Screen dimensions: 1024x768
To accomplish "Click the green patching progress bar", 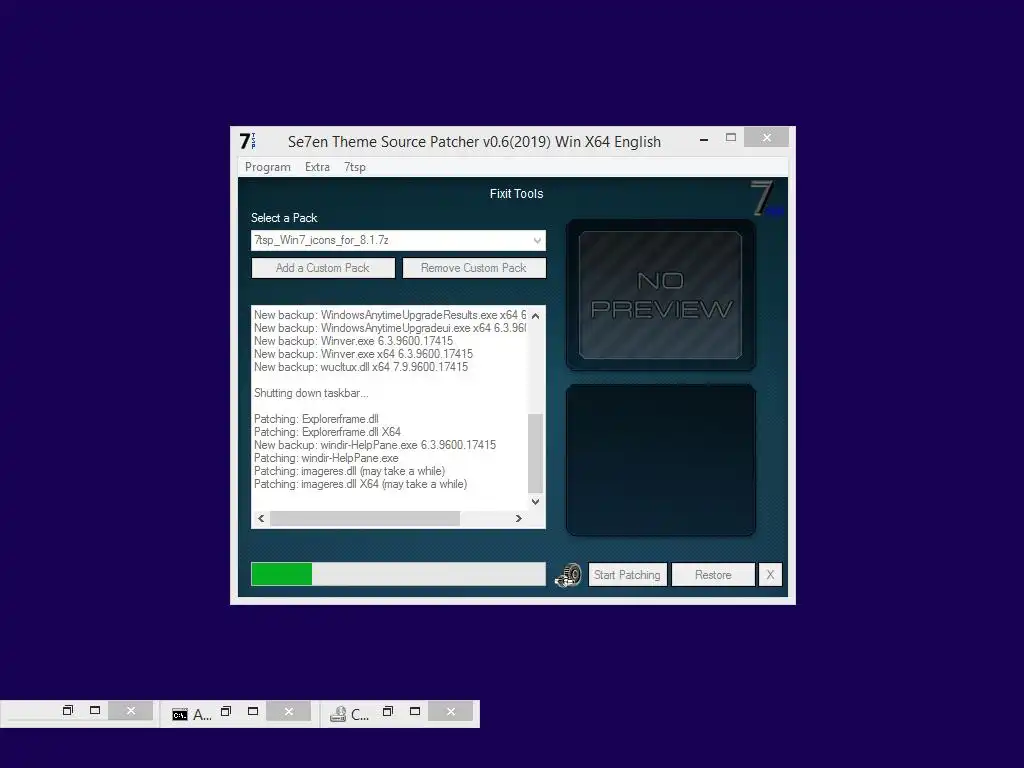I will 398,574.
